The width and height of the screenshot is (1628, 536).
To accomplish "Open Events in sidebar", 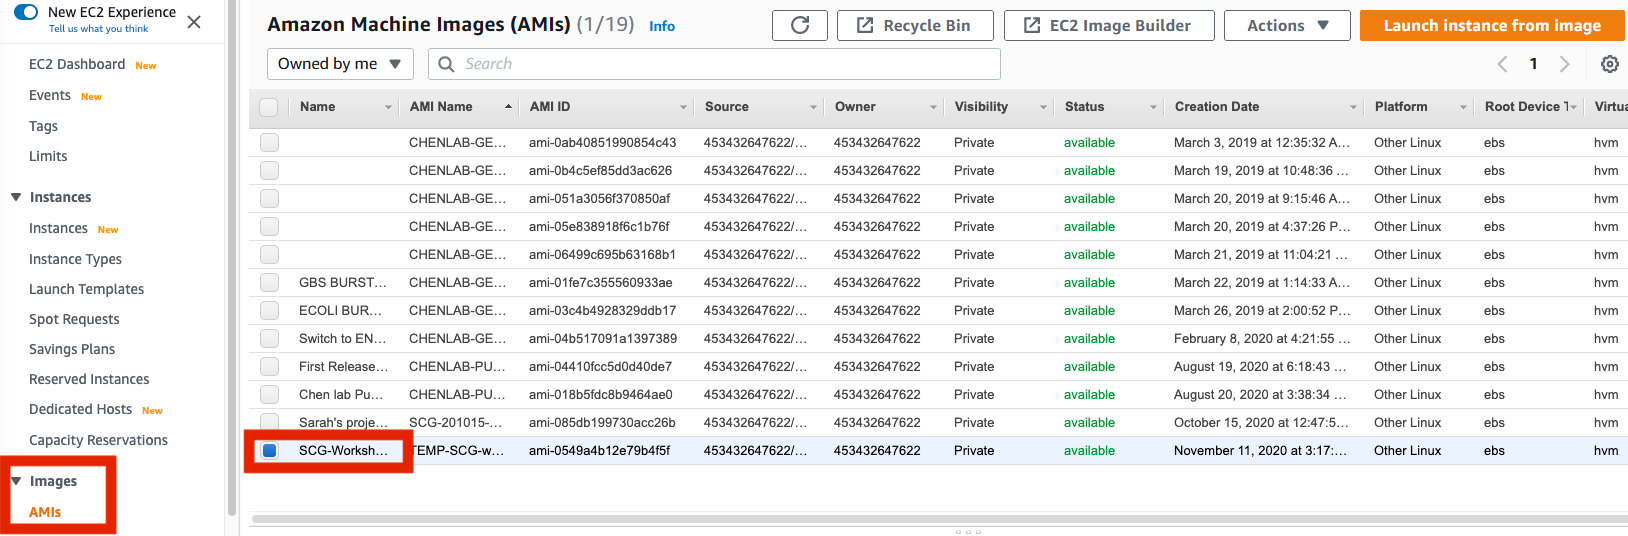I will pos(50,95).
